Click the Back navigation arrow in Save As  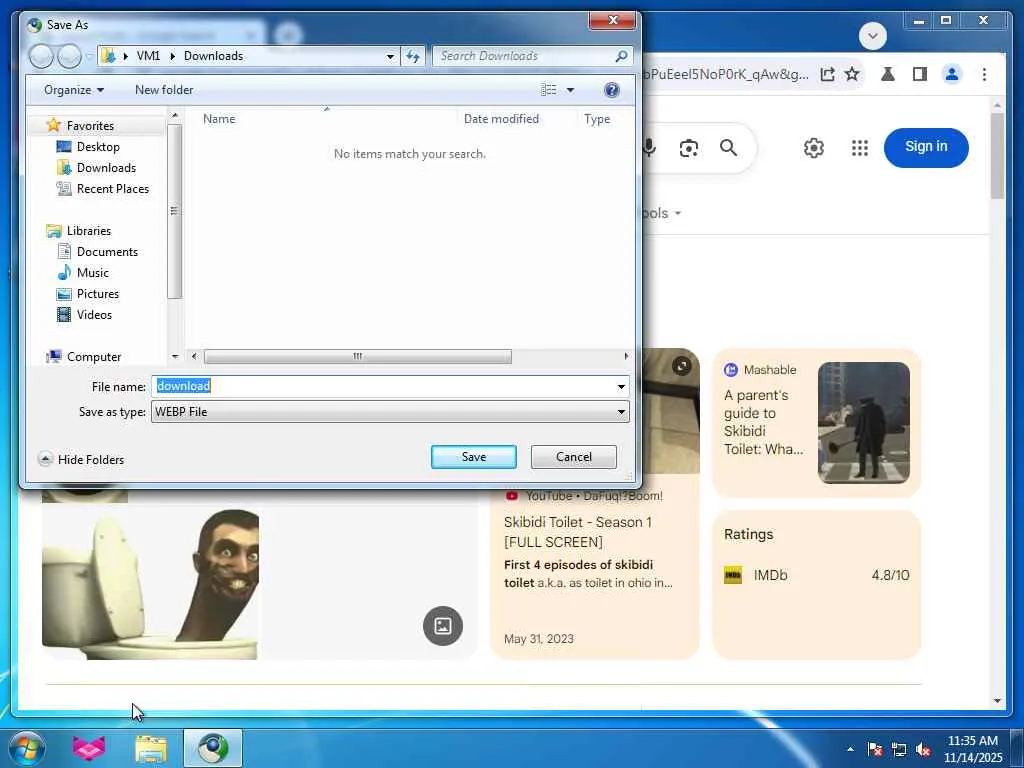[40, 56]
